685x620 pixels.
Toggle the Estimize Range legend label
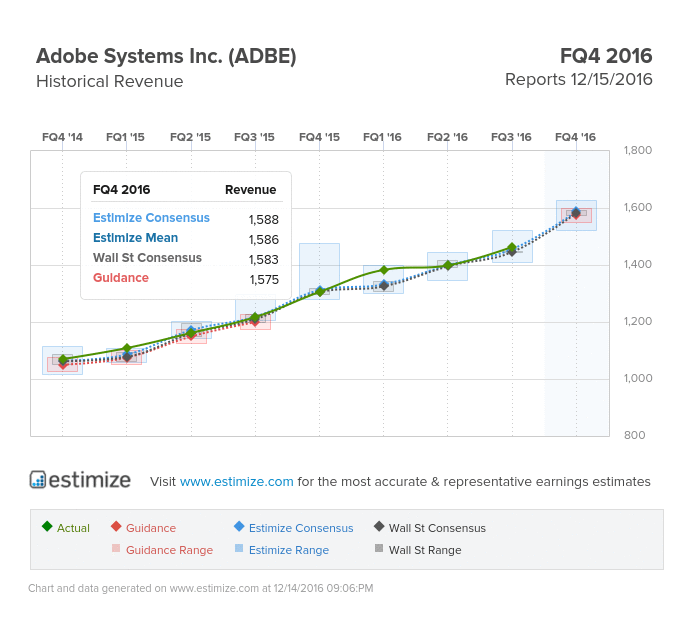289,550
